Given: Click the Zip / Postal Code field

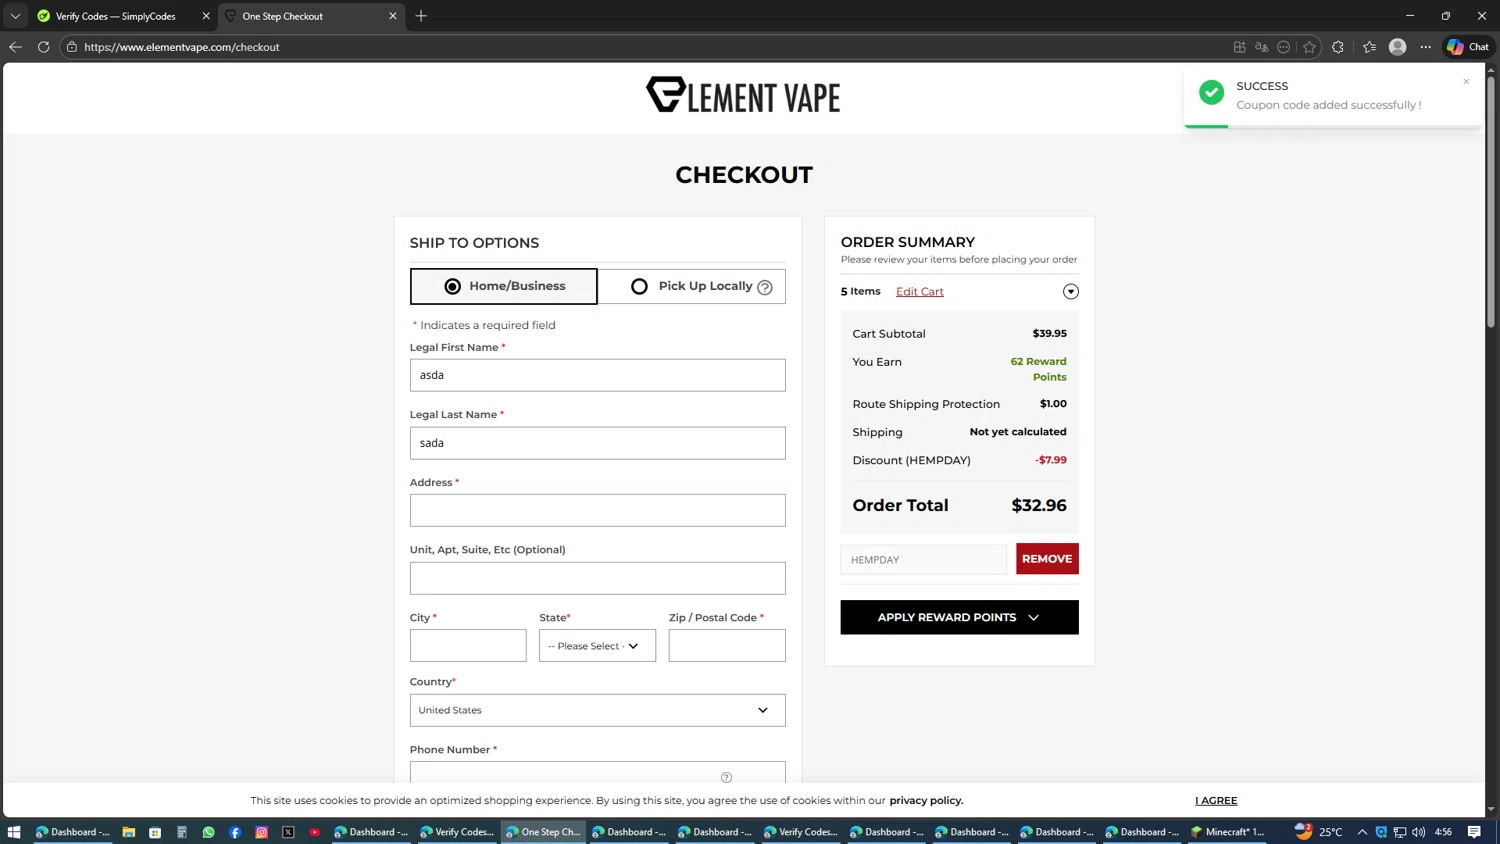Looking at the screenshot, I should (727, 646).
